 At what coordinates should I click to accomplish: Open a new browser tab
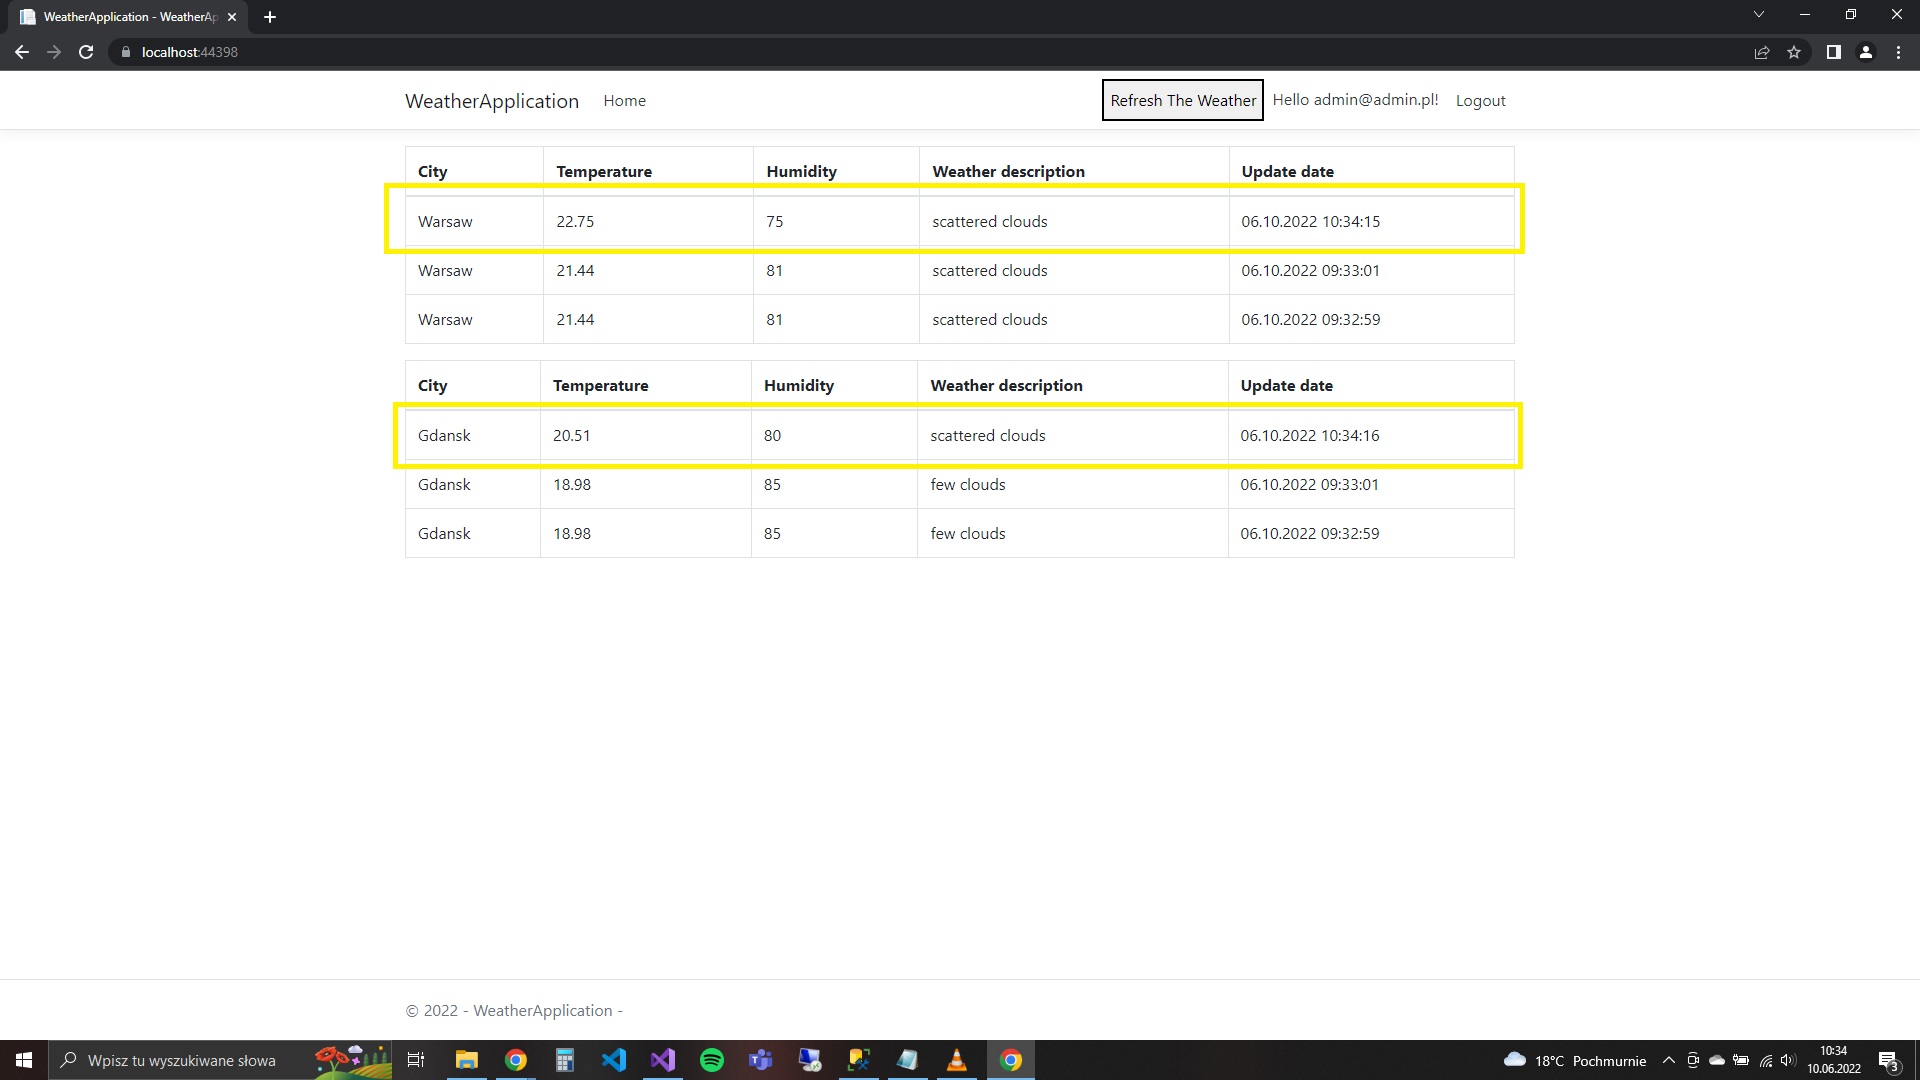point(270,17)
